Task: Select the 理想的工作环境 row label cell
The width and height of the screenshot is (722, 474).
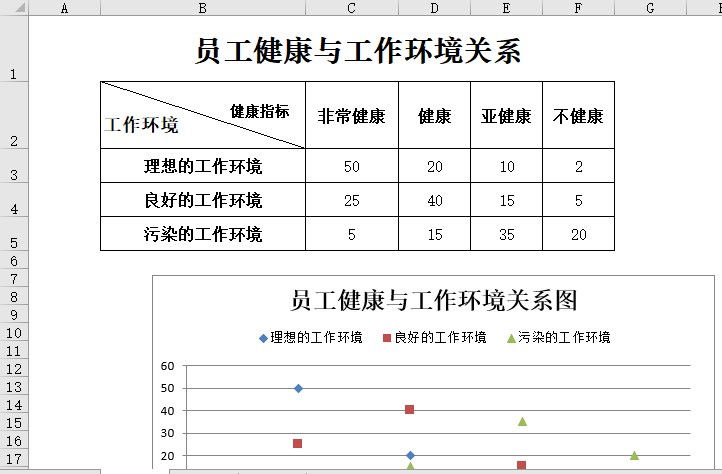Action: click(203, 167)
